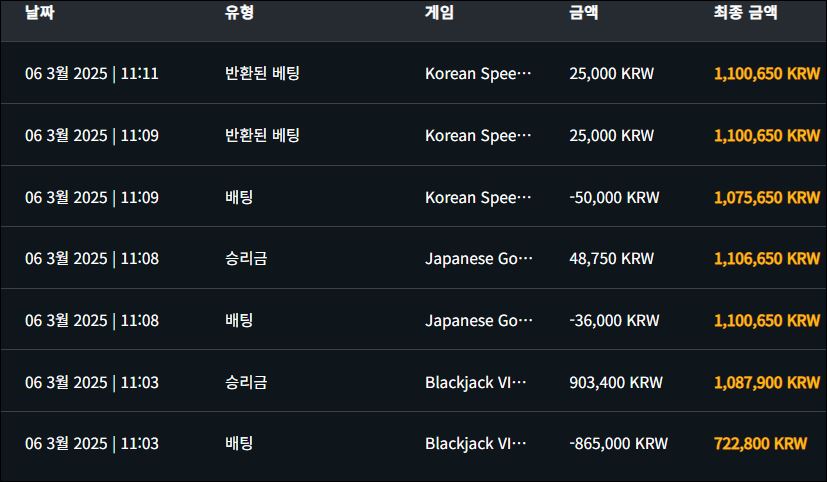Select the 48,750 KRW winnings amount

click(611, 259)
